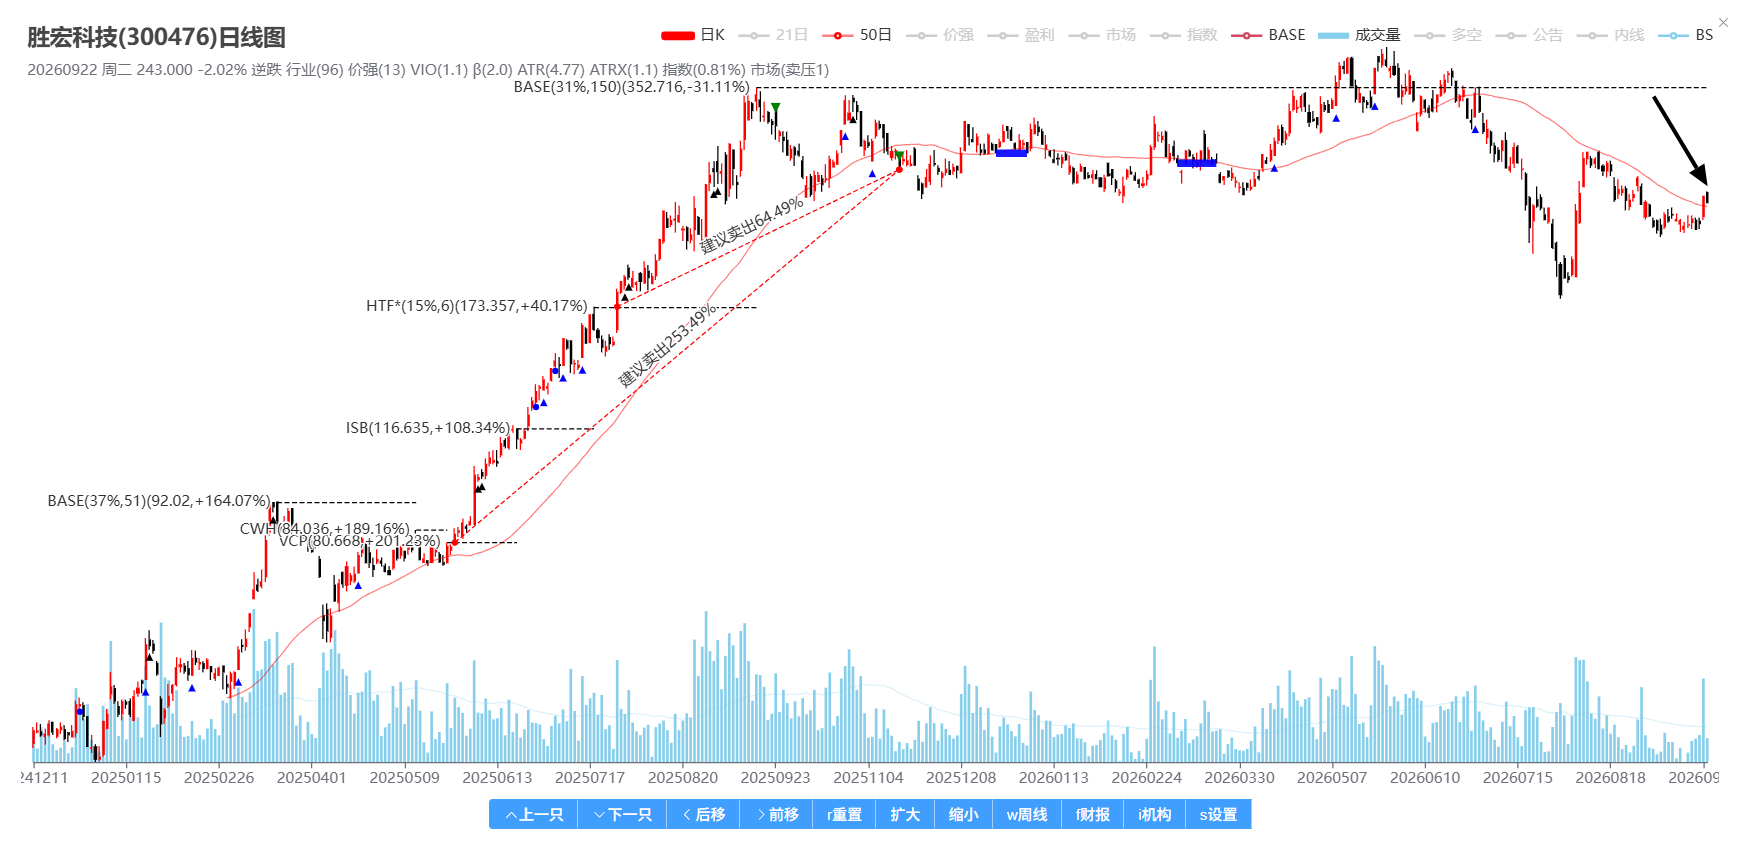Enable the 21日 moving average legend

point(773,35)
